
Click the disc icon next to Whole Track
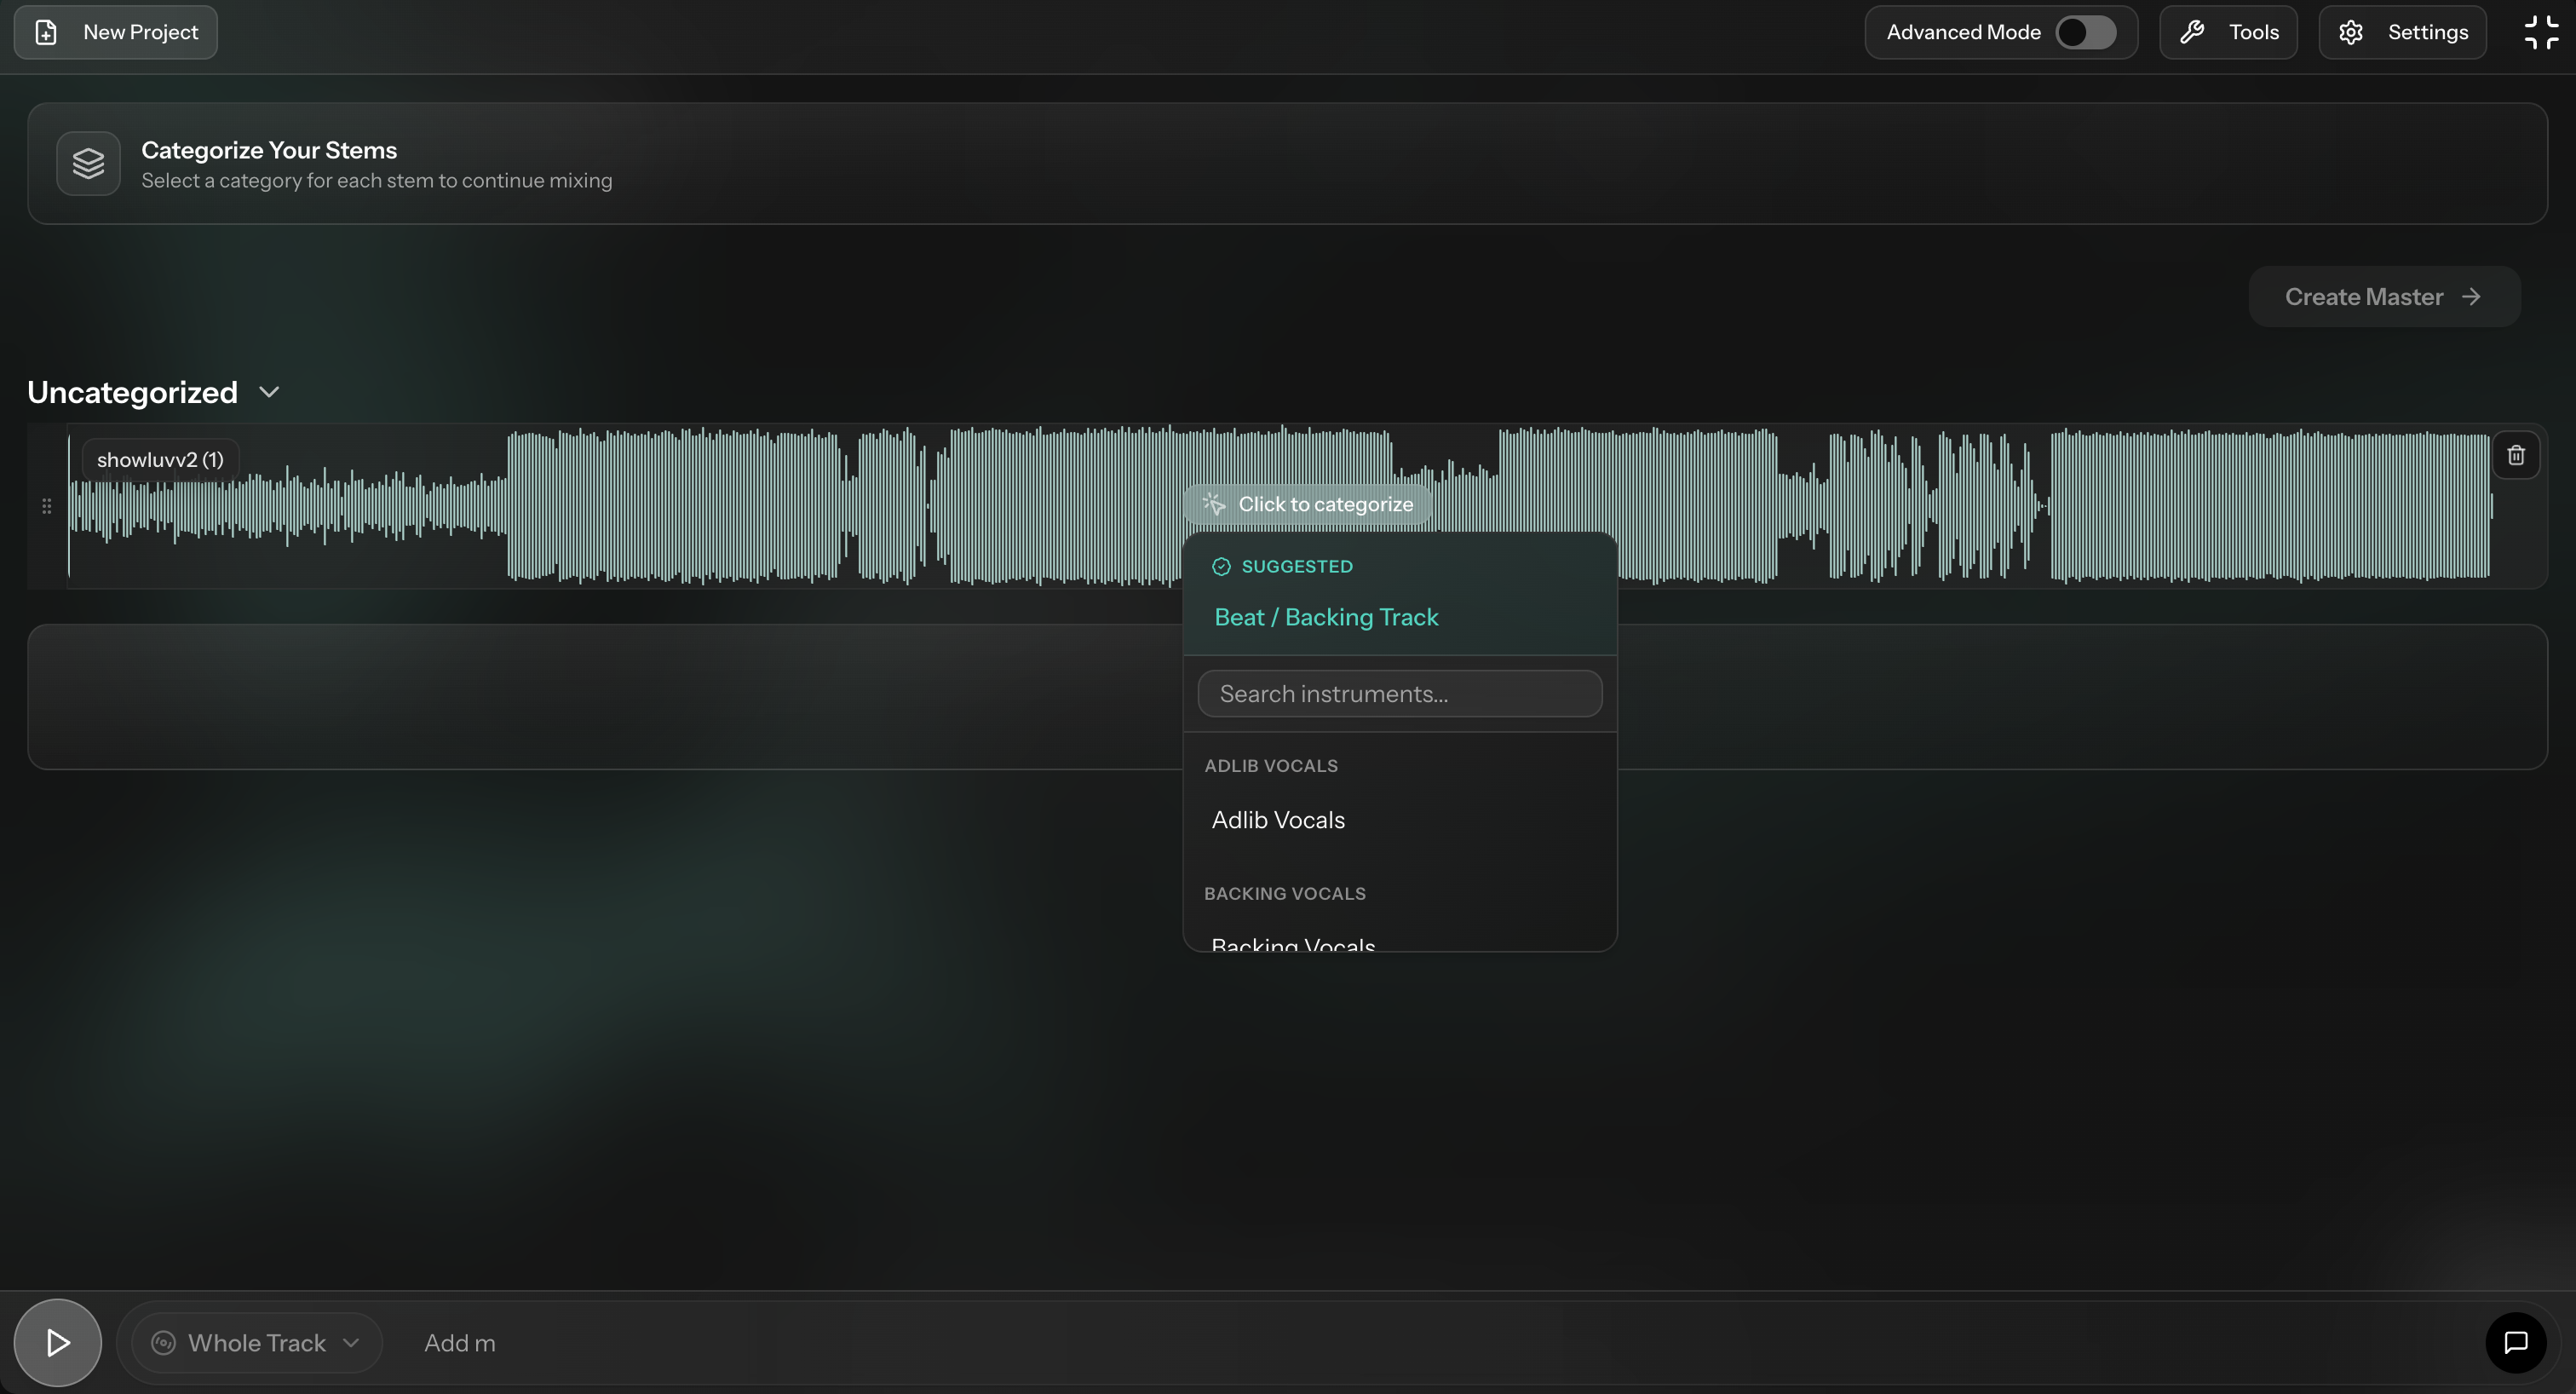point(163,1343)
